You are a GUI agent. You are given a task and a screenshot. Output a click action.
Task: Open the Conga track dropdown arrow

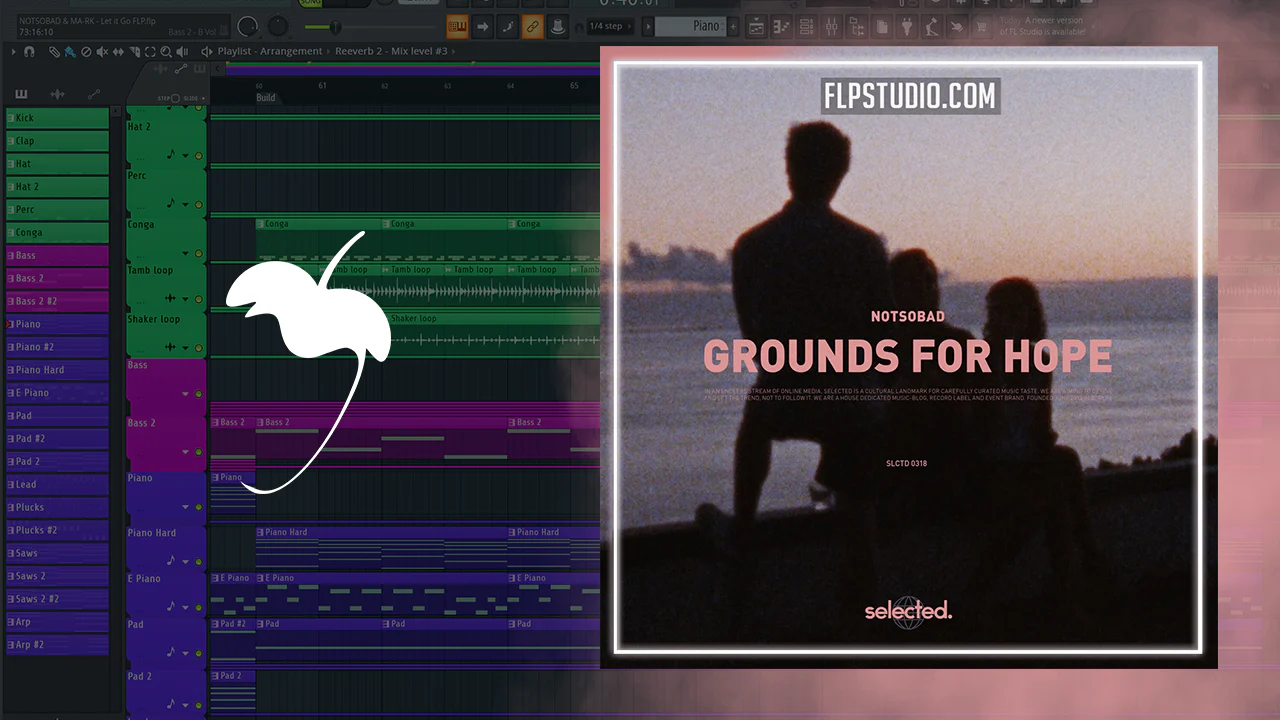(185, 253)
